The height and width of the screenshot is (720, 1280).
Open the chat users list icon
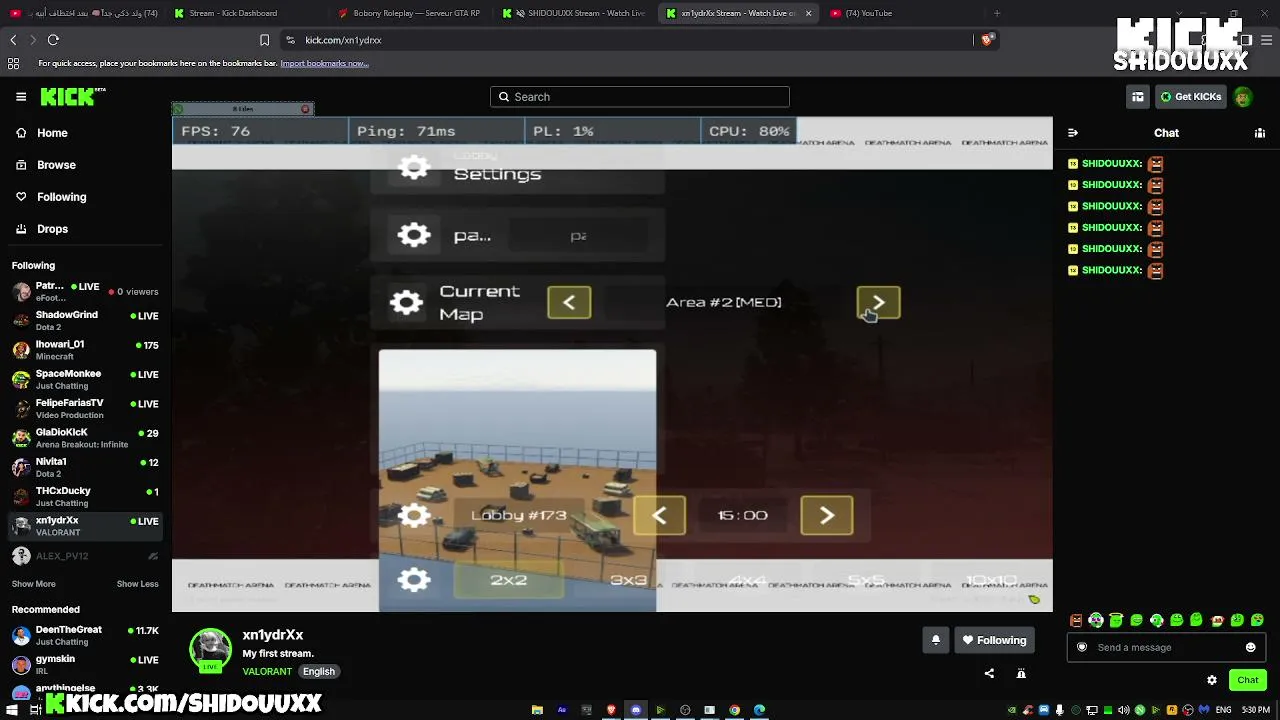click(x=1260, y=133)
